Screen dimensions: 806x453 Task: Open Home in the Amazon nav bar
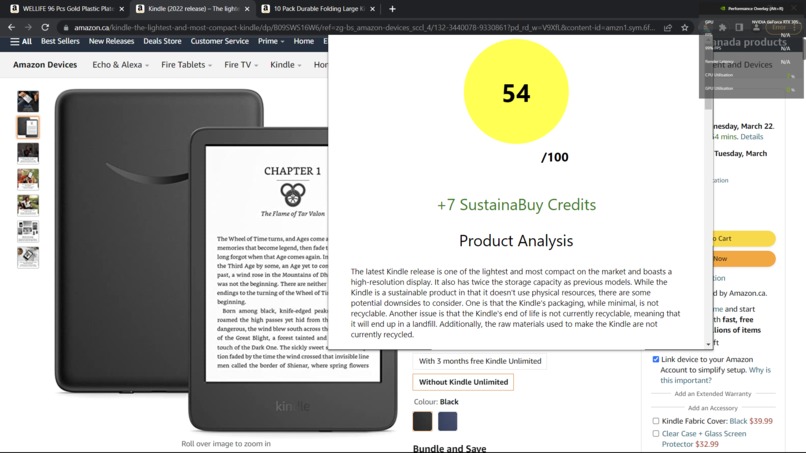point(303,41)
